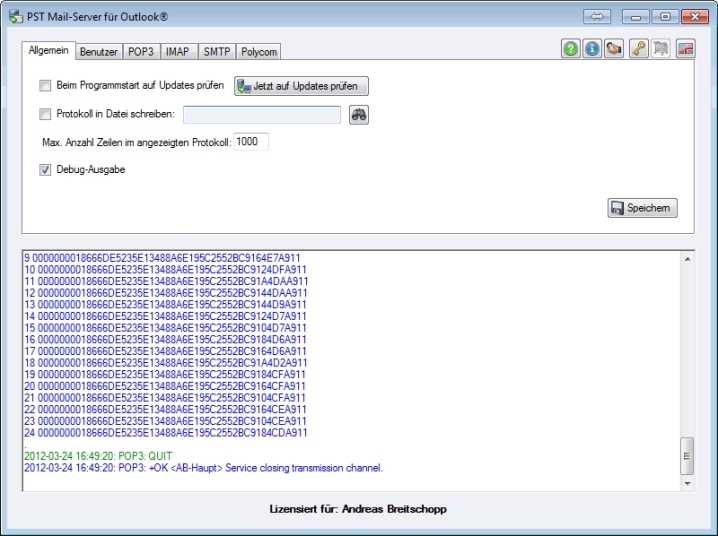
Task: Select the IMAP tab
Action: (x=177, y=50)
